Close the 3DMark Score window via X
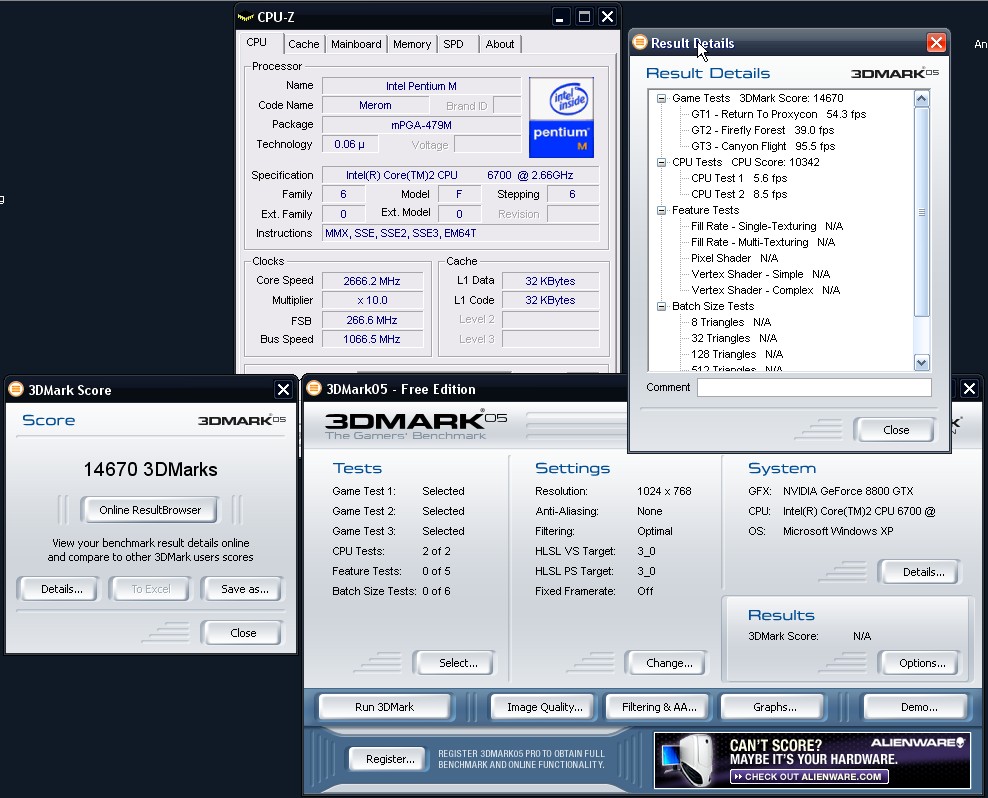Screen dimensions: 988x798 coord(284,390)
